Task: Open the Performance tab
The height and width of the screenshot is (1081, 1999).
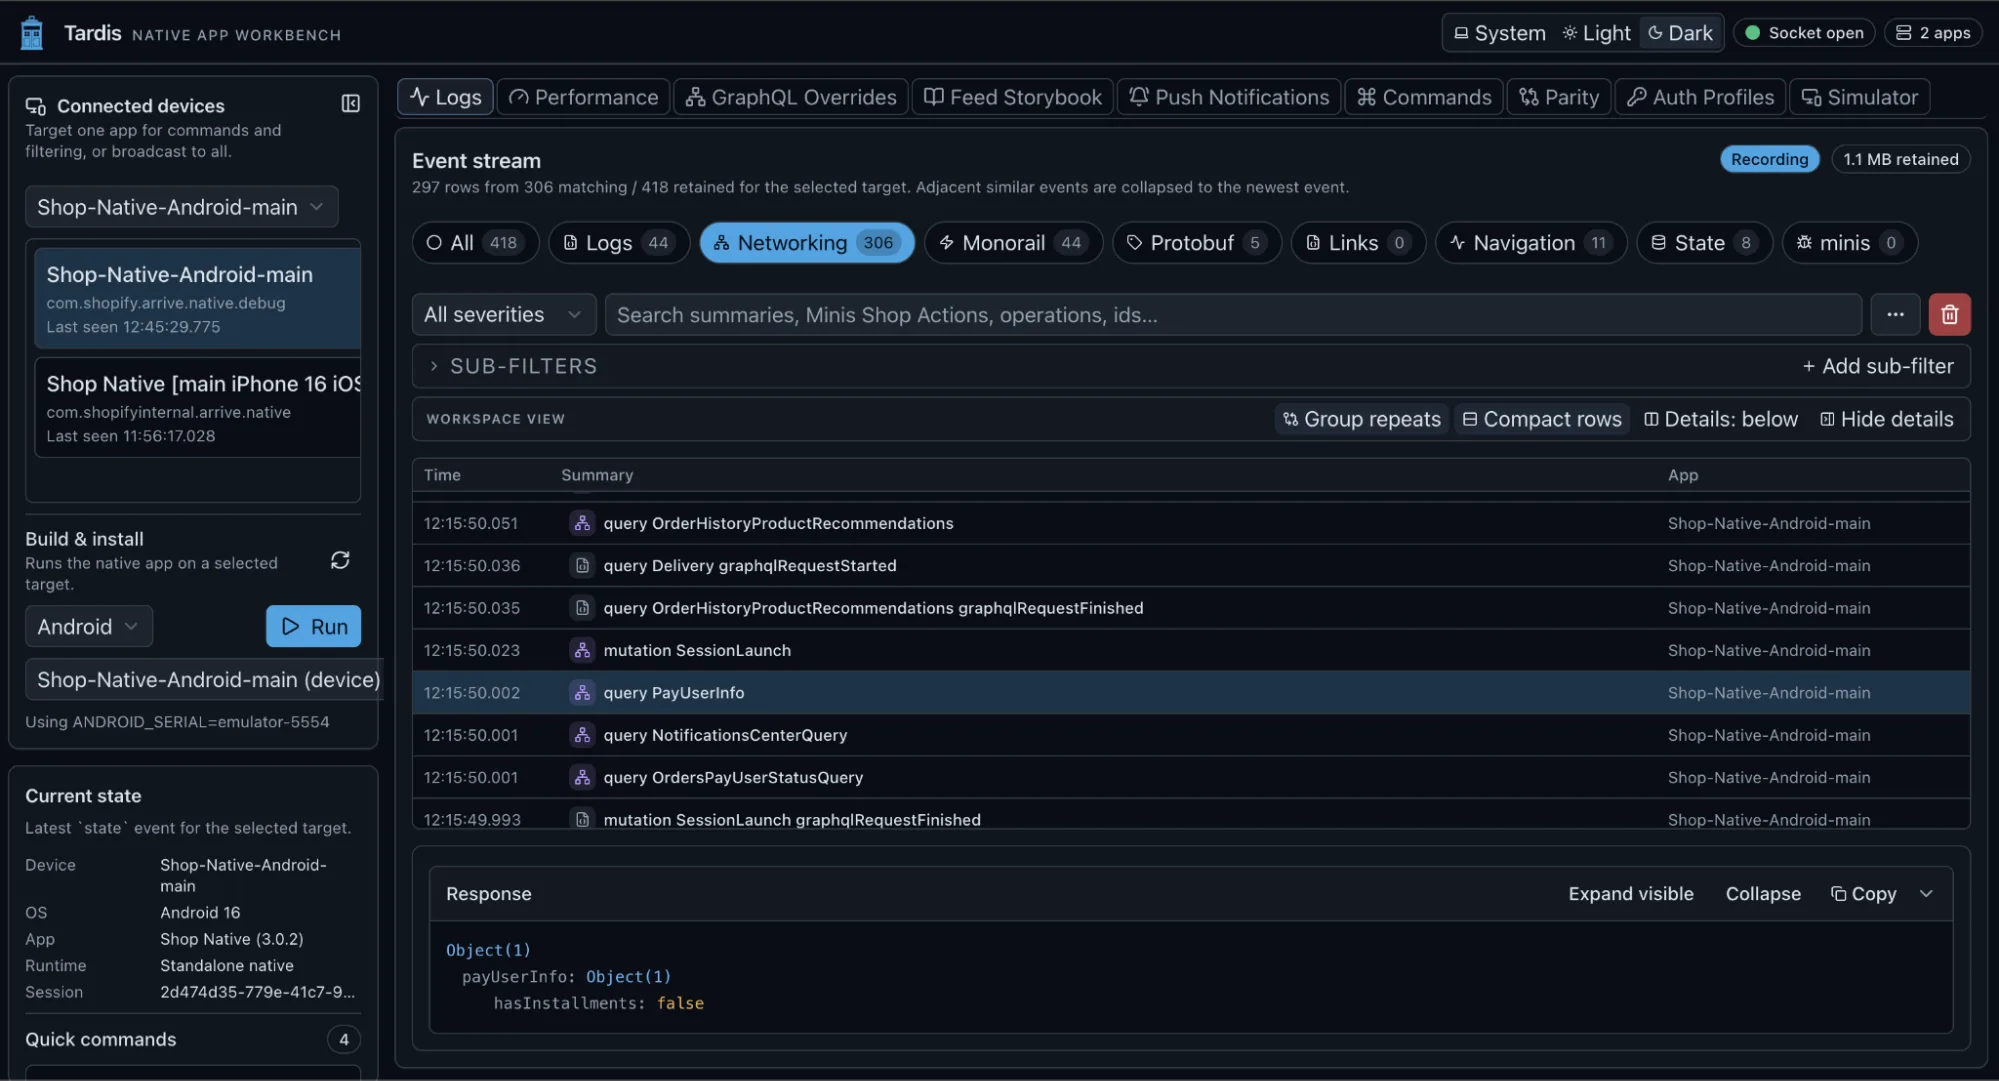Action: pos(584,97)
